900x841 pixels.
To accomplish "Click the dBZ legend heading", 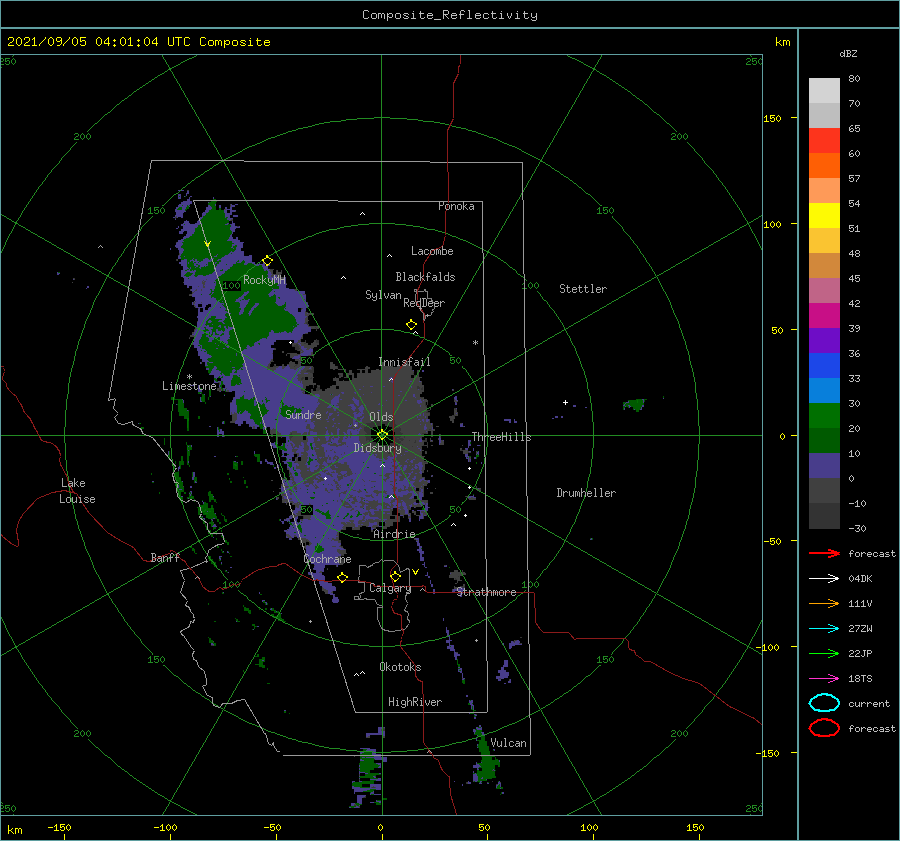I will click(x=848, y=53).
